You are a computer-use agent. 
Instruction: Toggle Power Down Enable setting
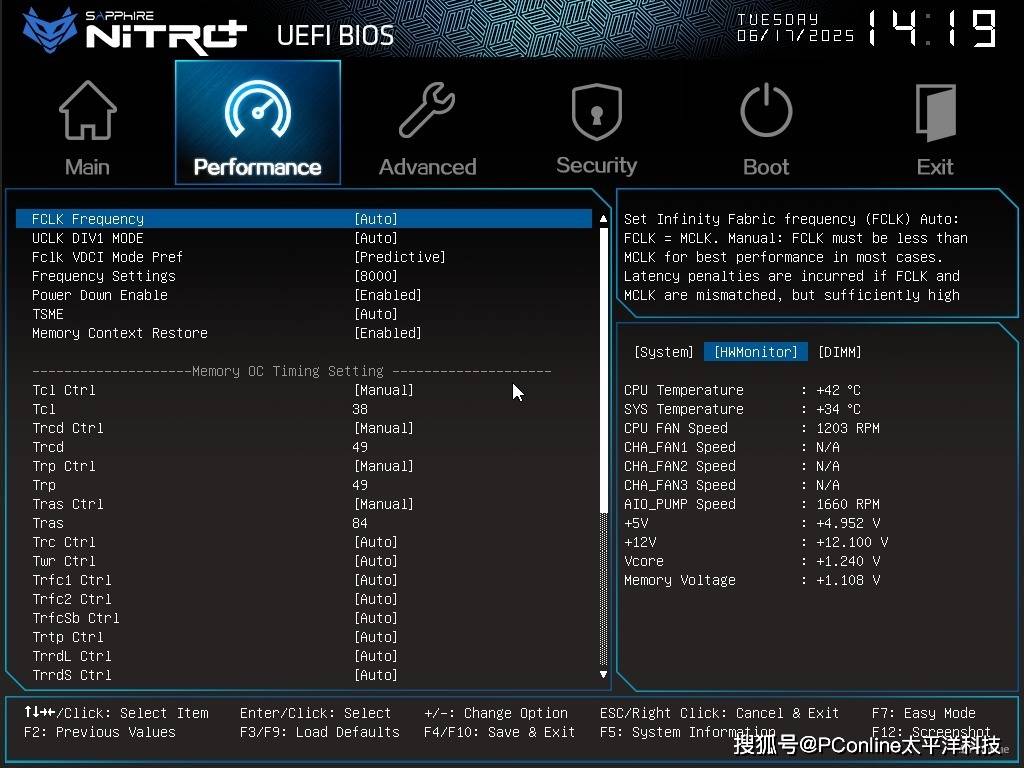(x=387, y=295)
